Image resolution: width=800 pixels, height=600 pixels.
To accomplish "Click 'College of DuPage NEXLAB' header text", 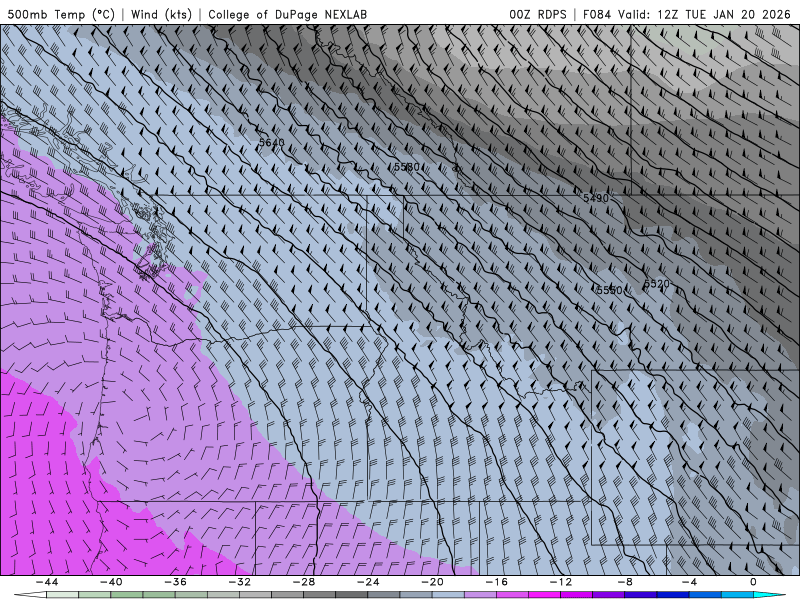I will coord(287,14).
